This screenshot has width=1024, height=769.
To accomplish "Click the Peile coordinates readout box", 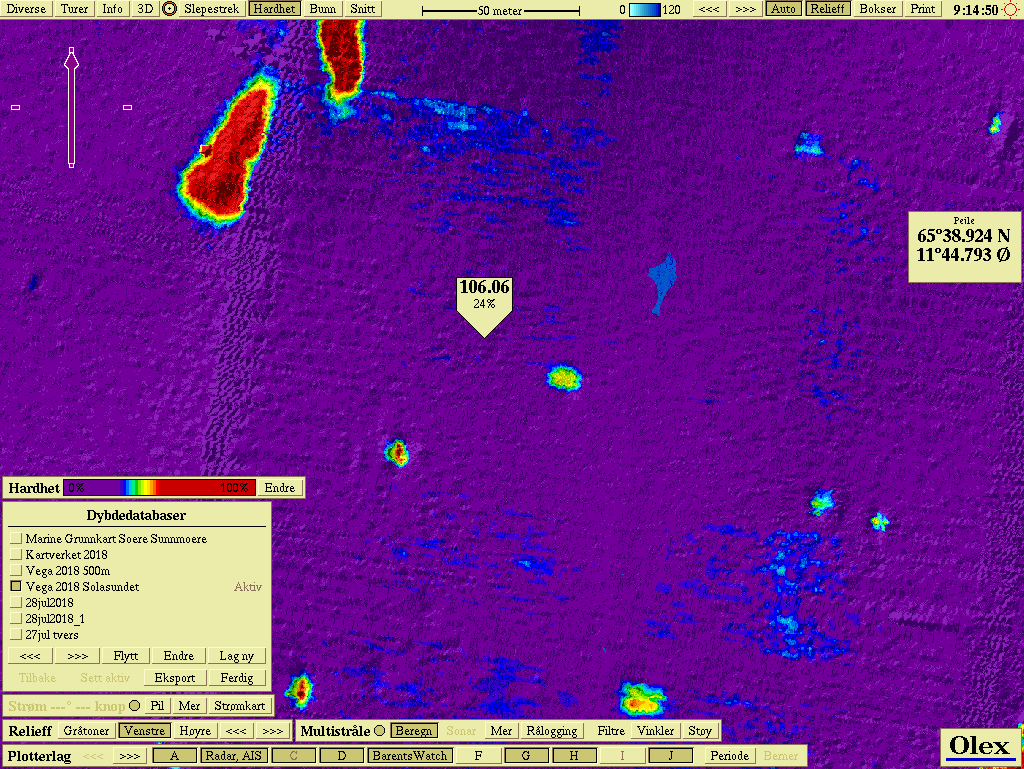I will coord(963,247).
